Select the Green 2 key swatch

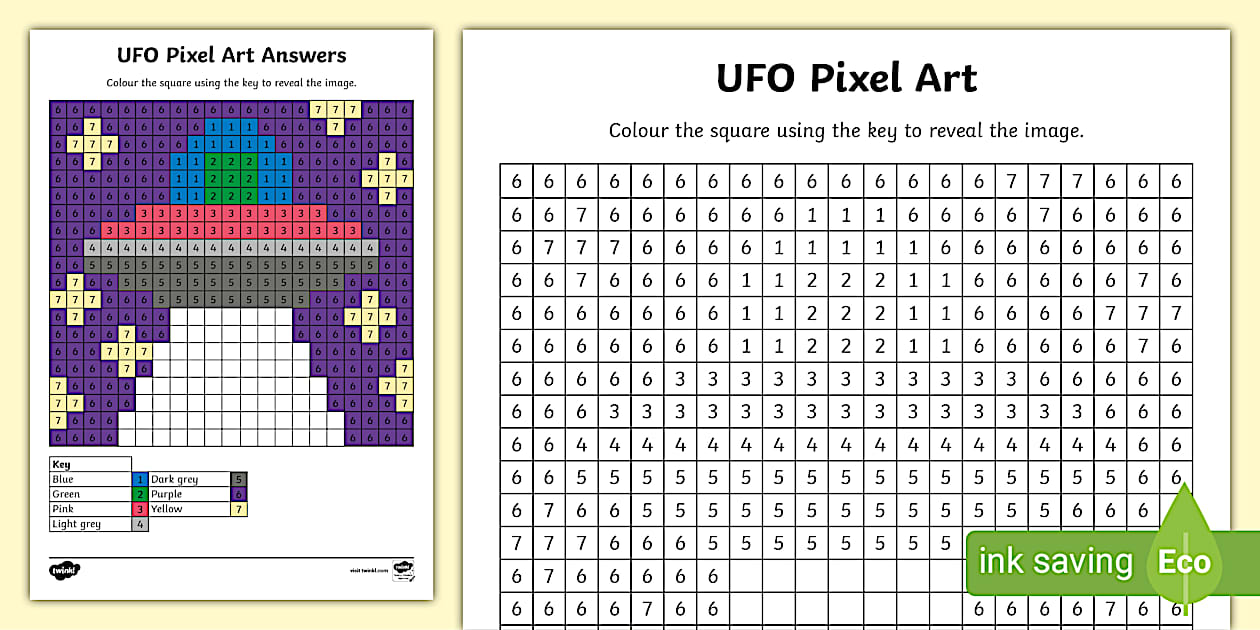140,494
